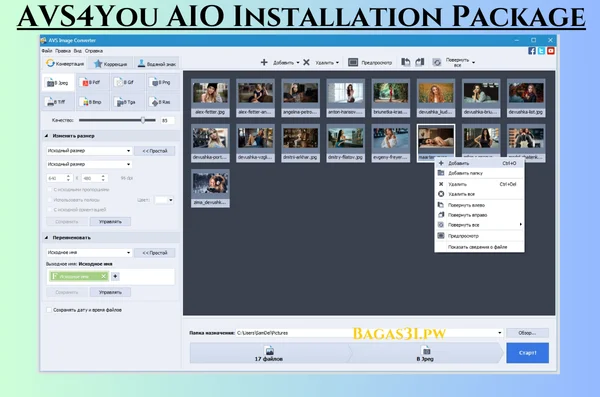Open the second 'Исходный размер' dropdown
The height and width of the screenshot is (397, 600).
click(x=89, y=164)
